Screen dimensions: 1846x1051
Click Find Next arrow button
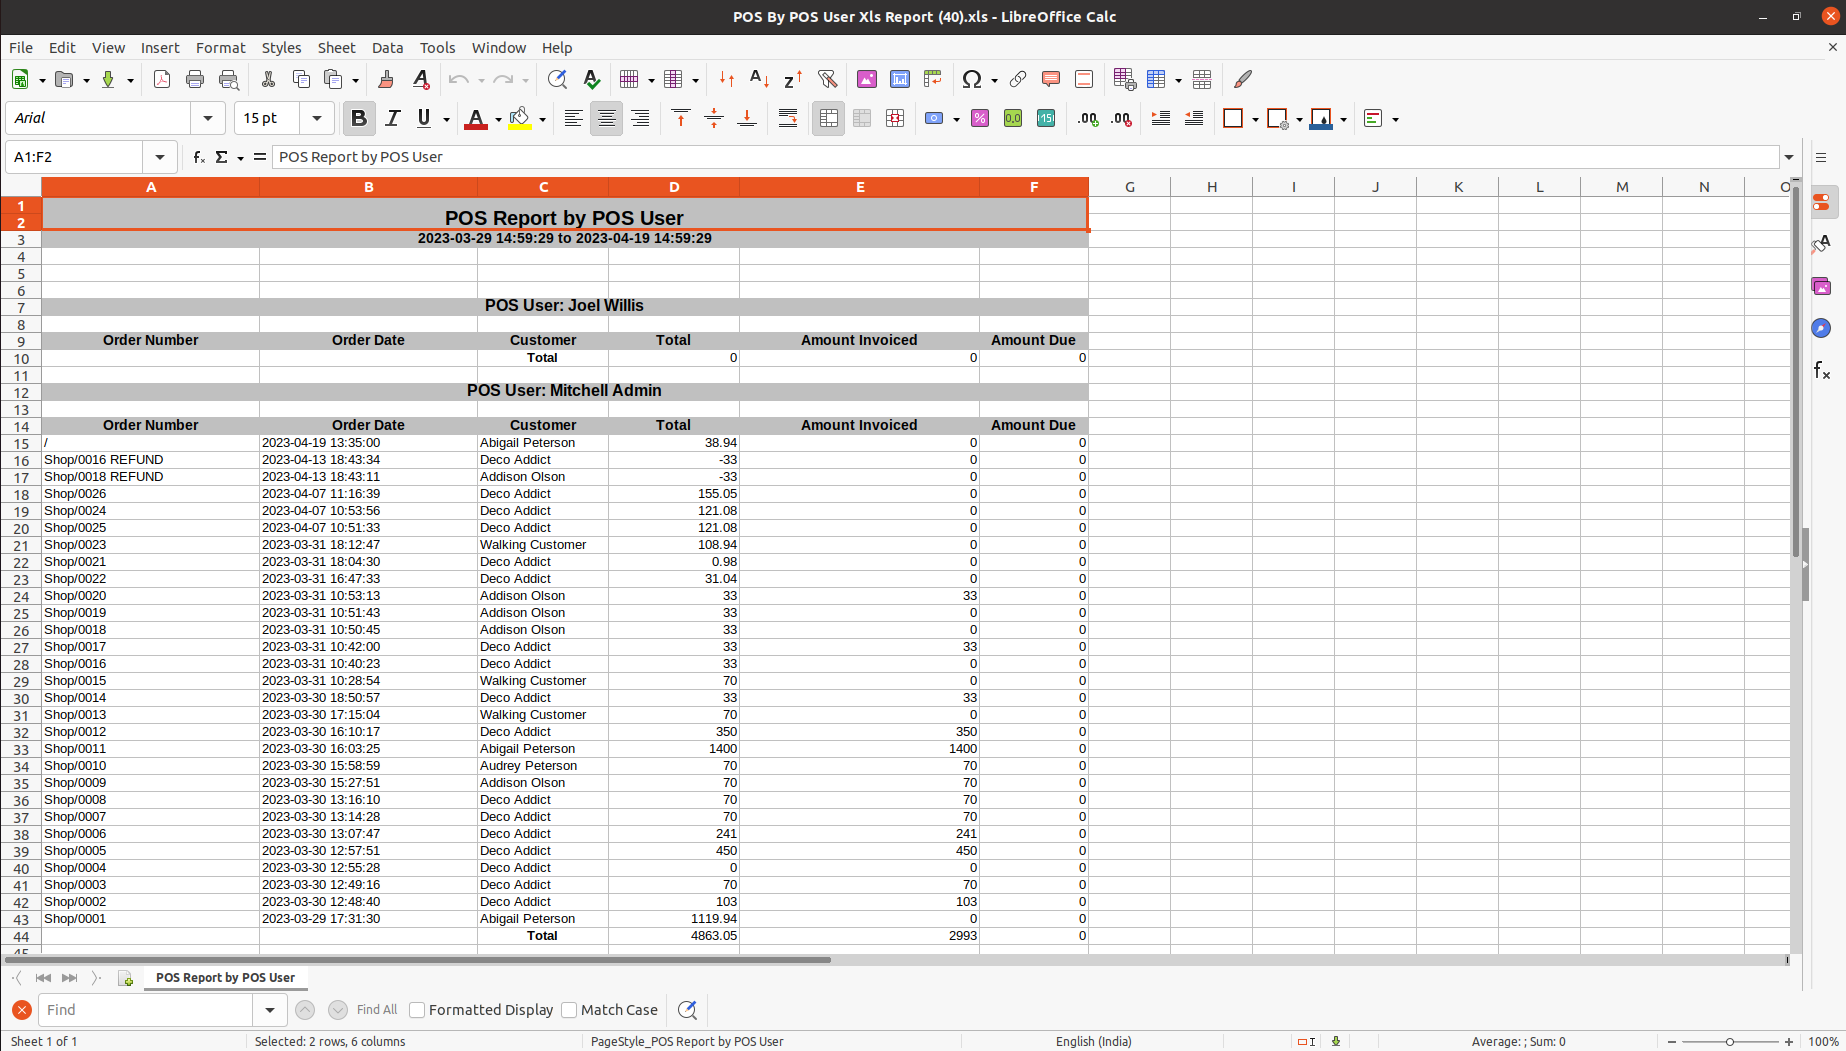338,1010
